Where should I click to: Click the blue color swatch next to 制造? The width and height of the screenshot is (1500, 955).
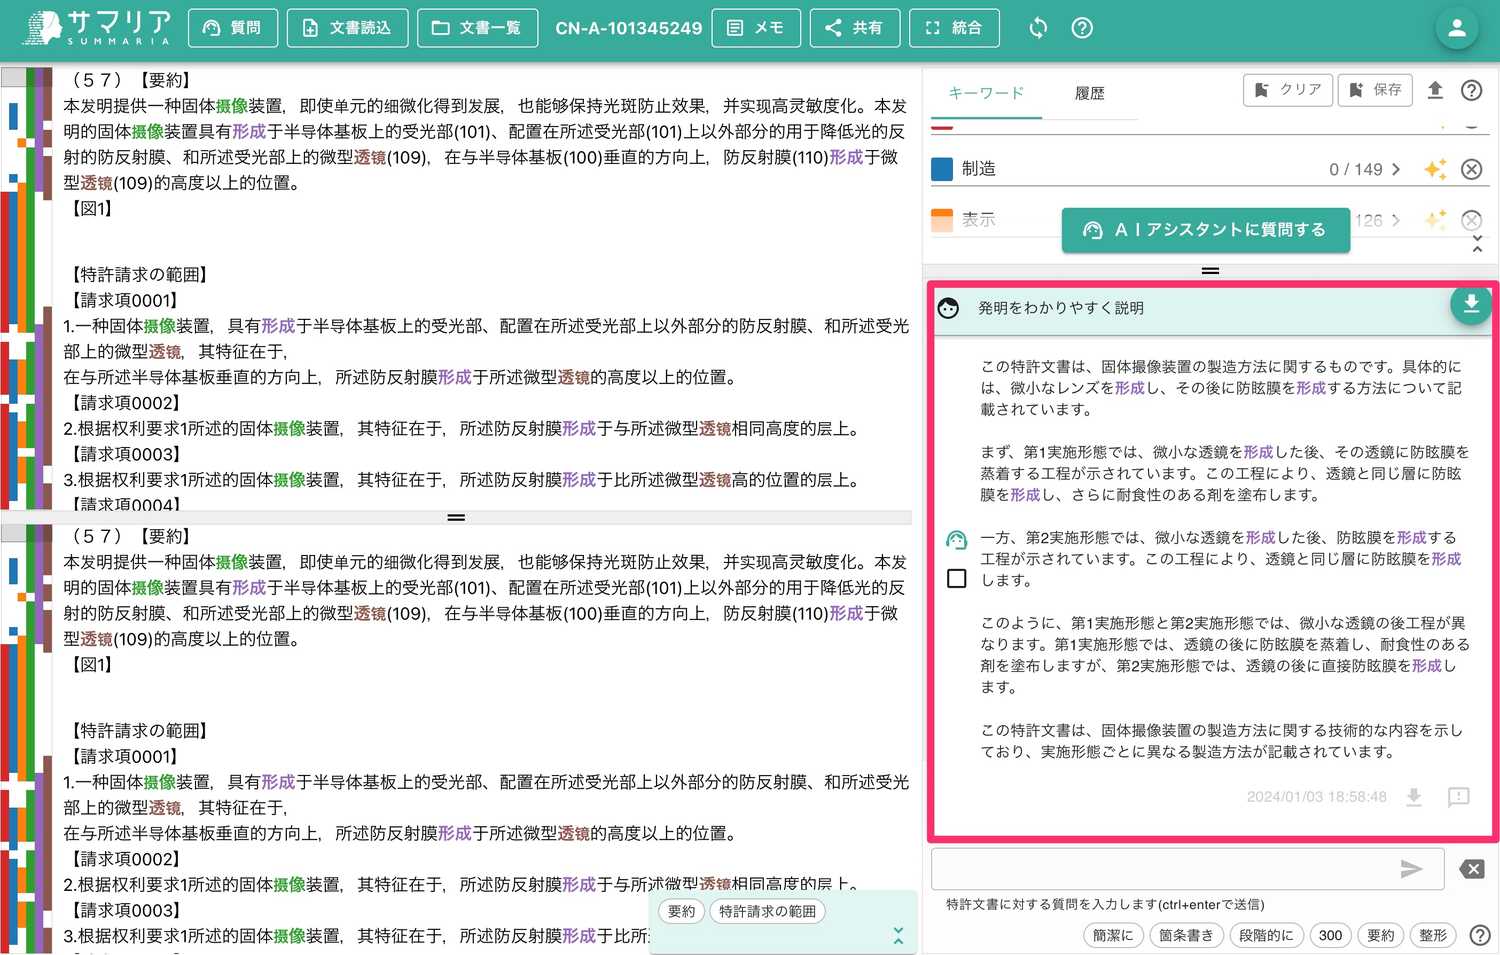coord(941,169)
